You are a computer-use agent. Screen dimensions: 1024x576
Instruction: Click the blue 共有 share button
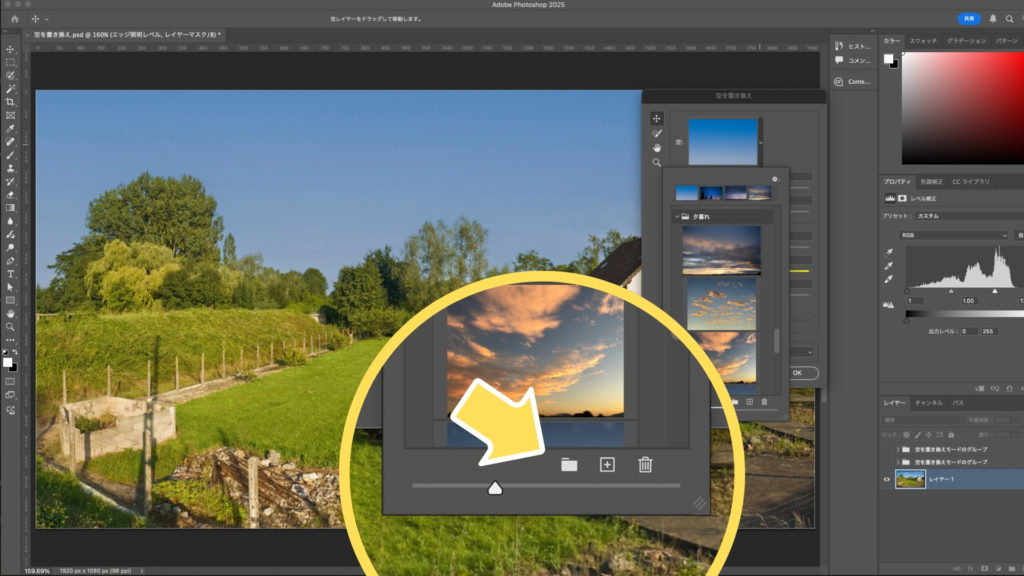click(x=969, y=19)
